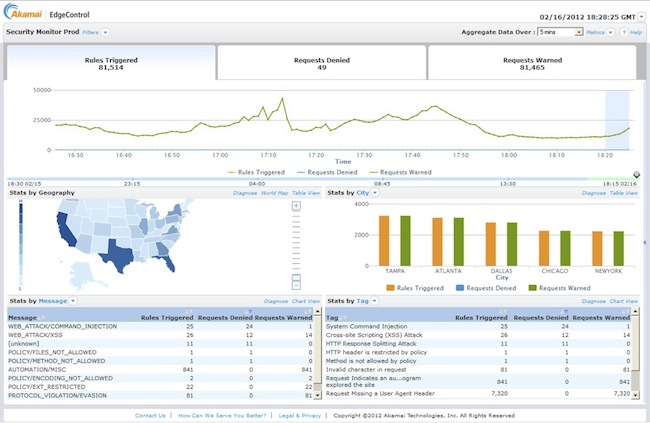Open the Aggregate Data Over dropdown

(x=560, y=33)
